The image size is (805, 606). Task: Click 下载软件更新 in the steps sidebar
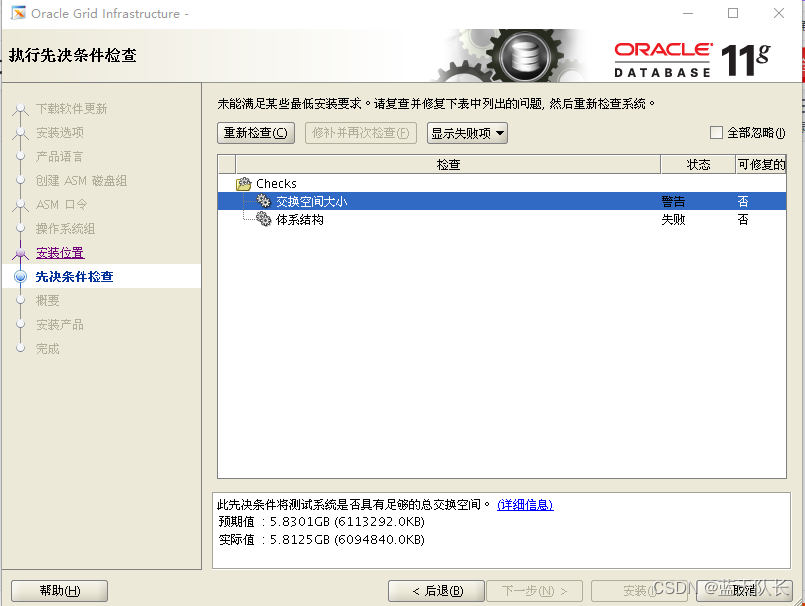(71, 109)
